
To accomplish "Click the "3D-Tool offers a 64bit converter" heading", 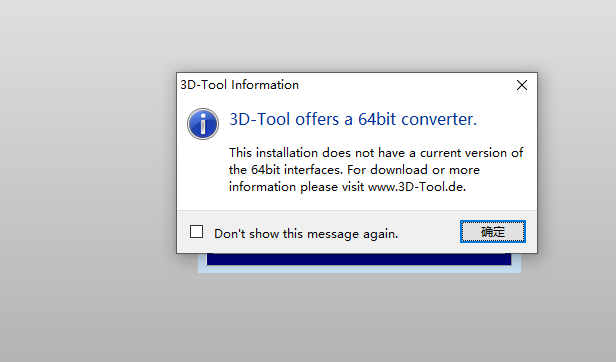I will coord(353,119).
